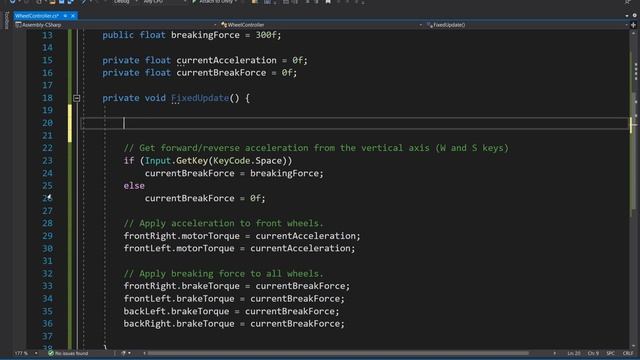The image size is (640, 360).
Task: Open the 177 % zoom dropdown
Action: tap(26, 353)
